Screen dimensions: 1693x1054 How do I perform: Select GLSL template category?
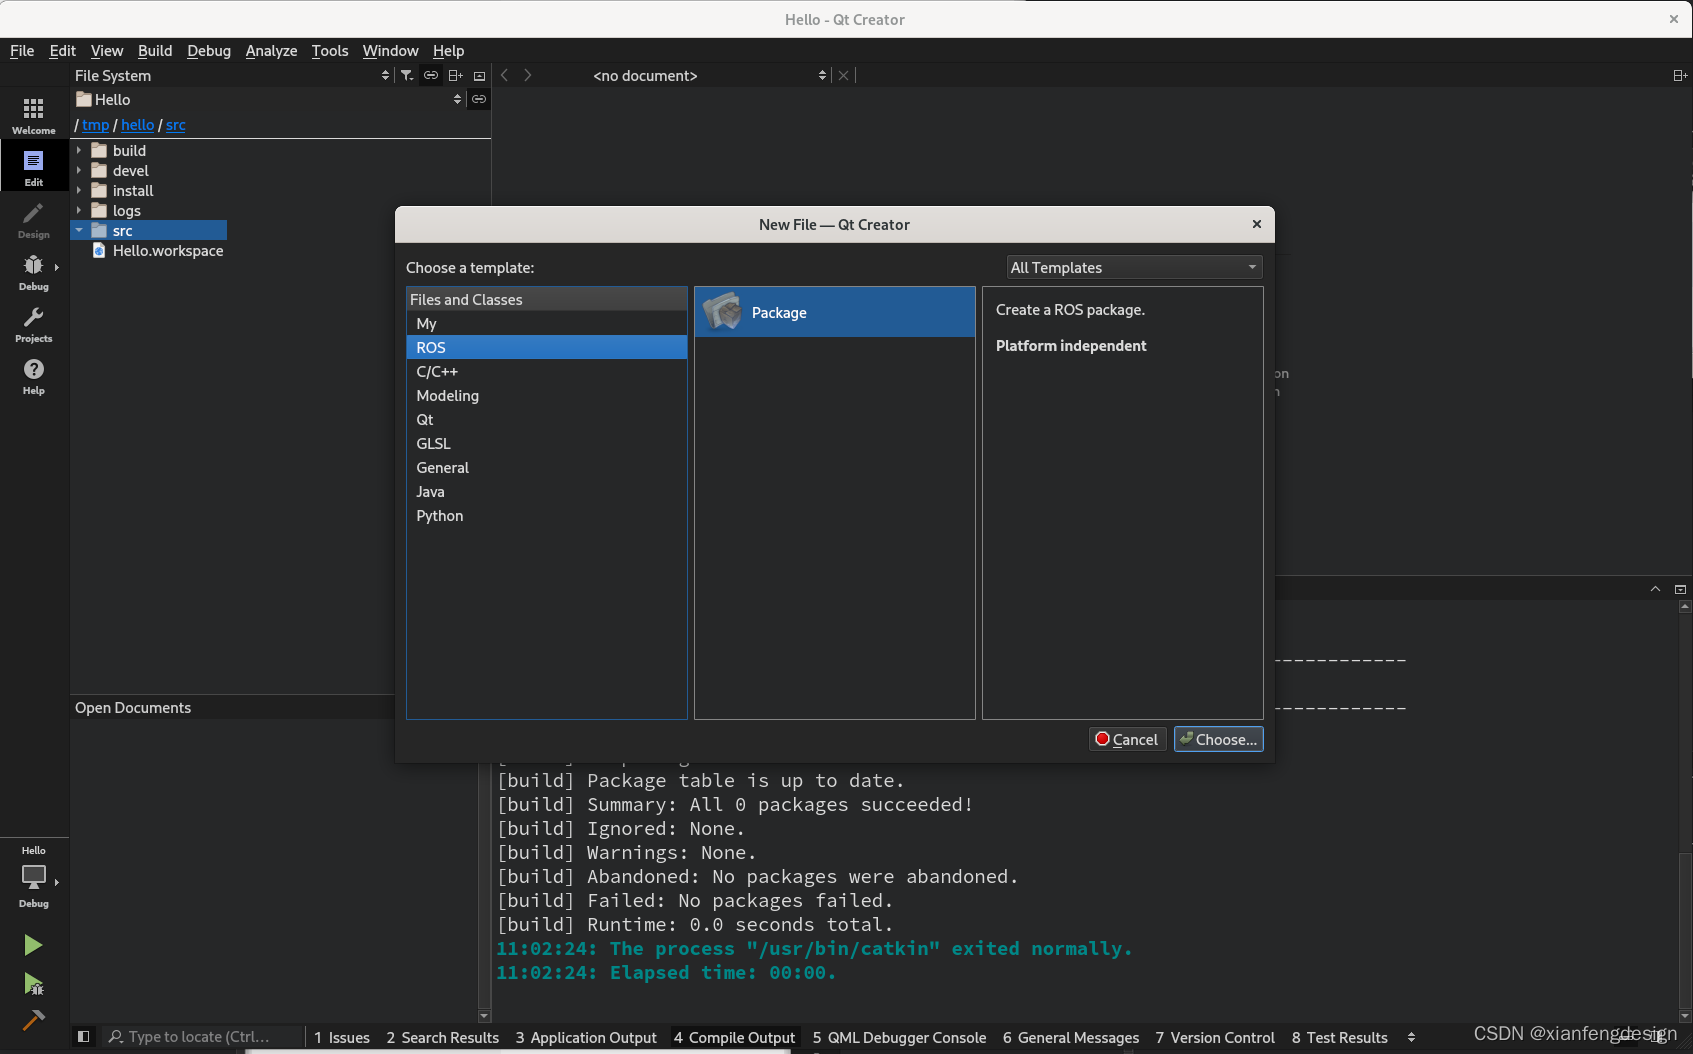547,443
